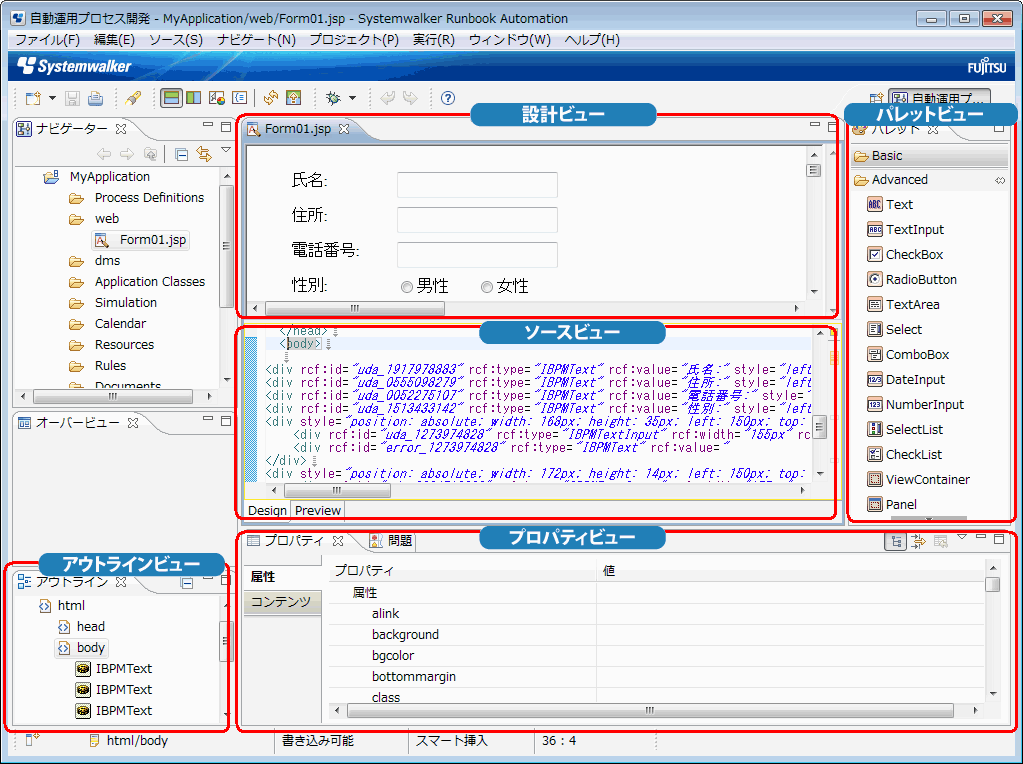
Task: Click the orange refresh arrows toolbar icon
Action: click(x=271, y=99)
